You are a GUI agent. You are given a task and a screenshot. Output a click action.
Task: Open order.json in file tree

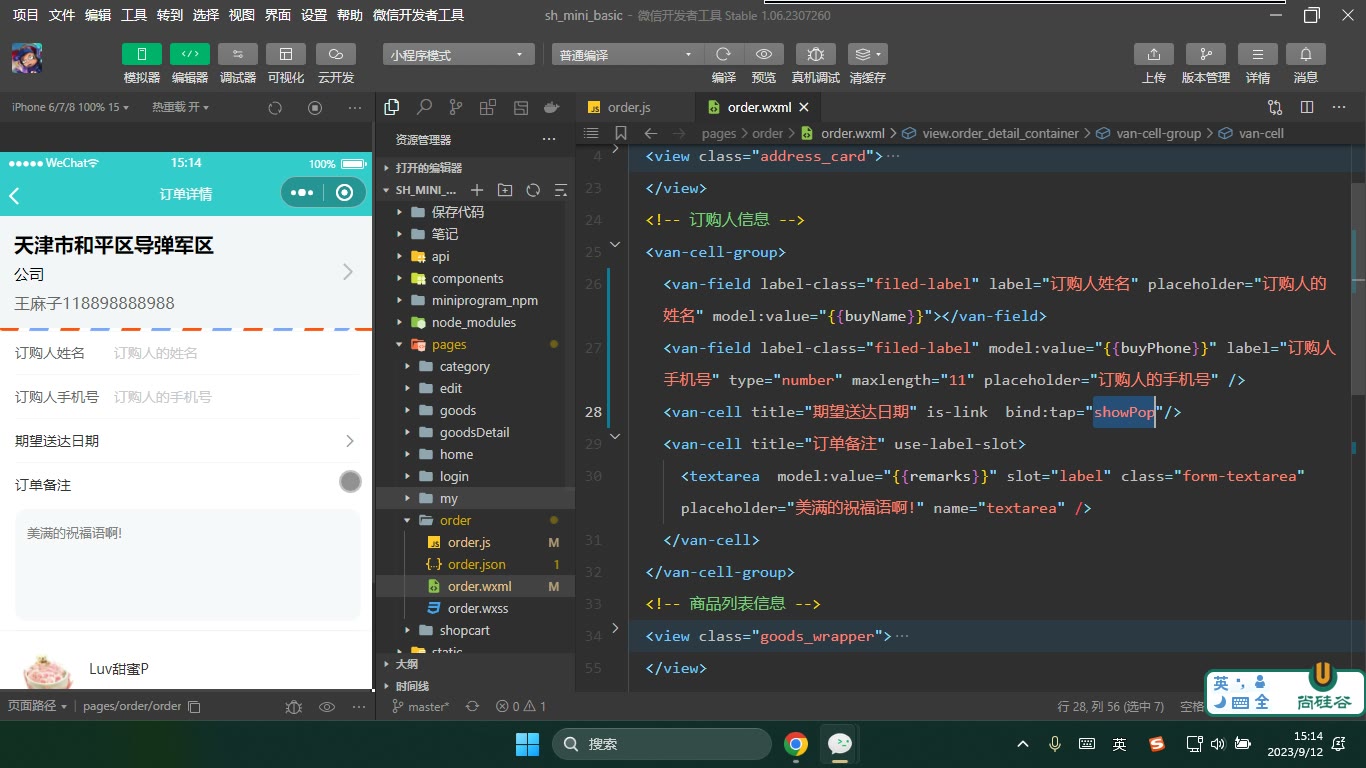pos(475,564)
